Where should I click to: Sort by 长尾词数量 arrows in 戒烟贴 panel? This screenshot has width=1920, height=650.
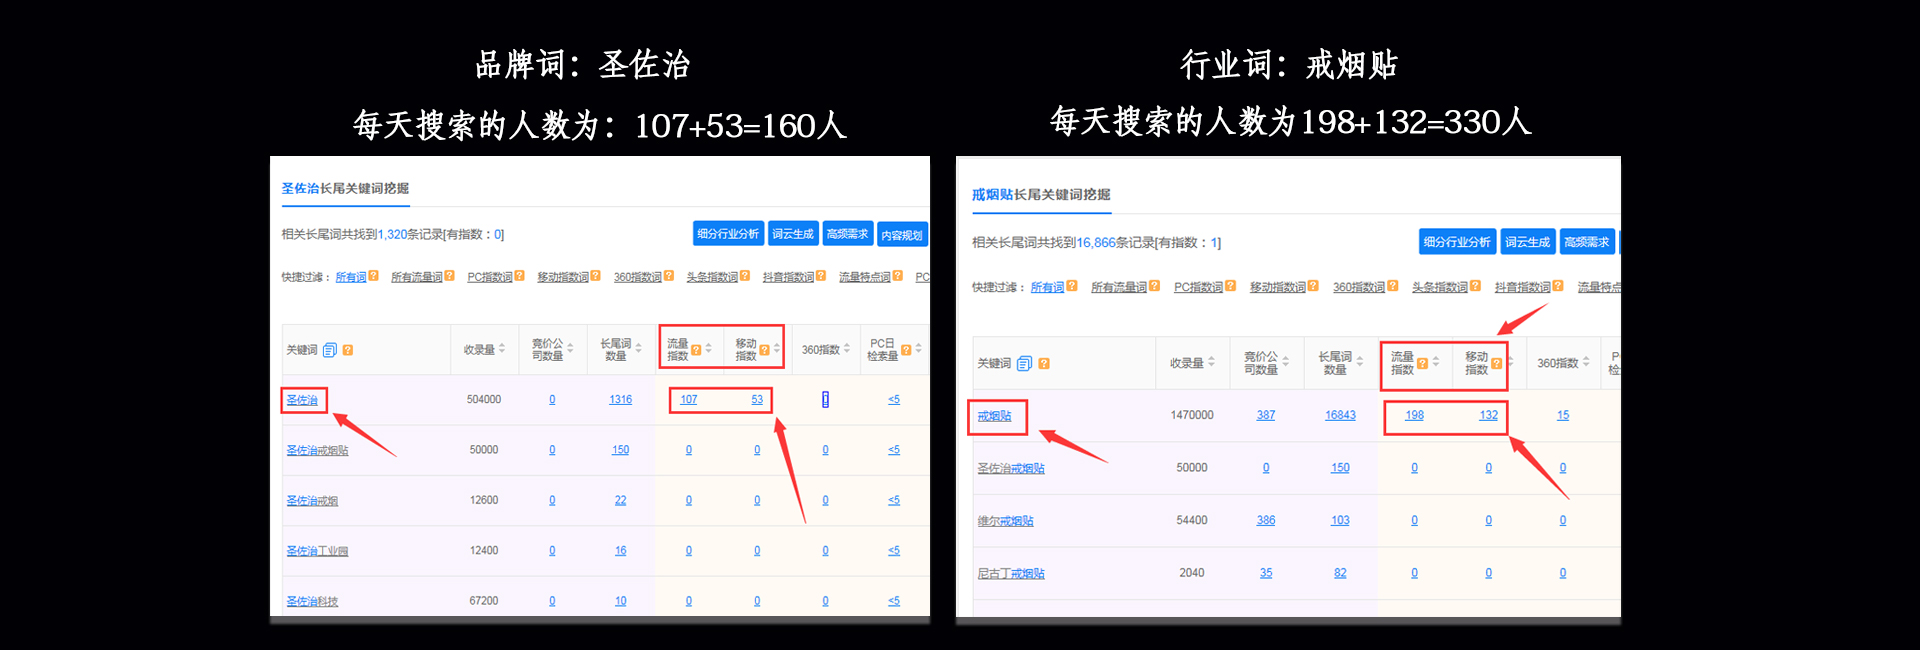click(1360, 362)
